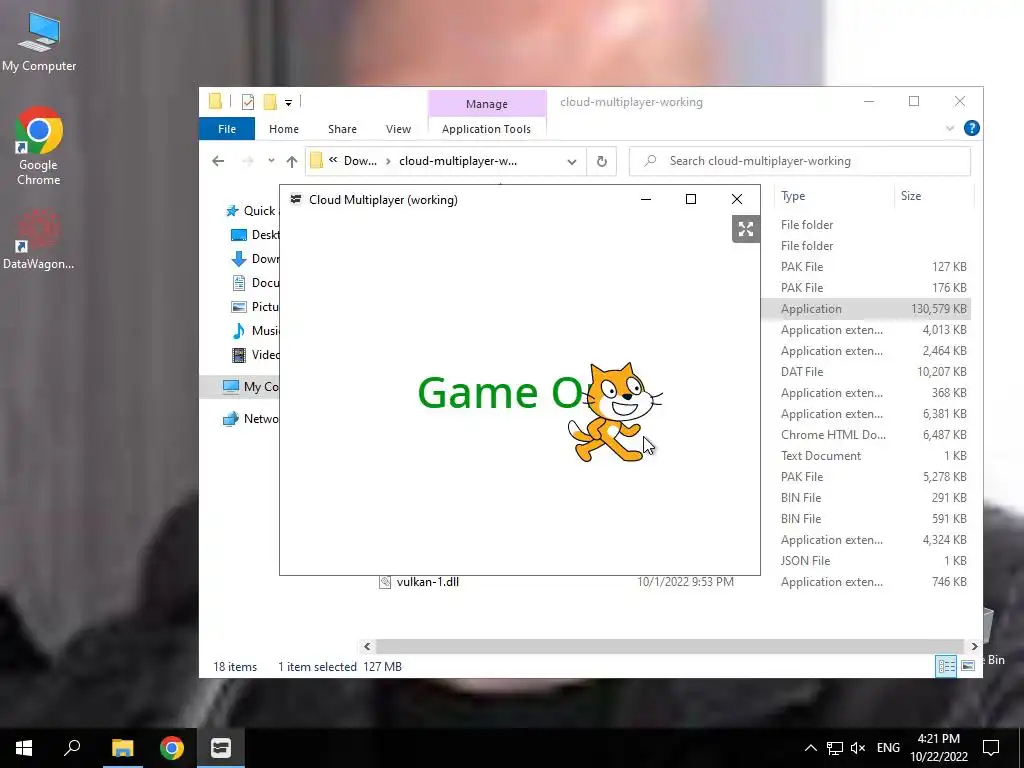The width and height of the screenshot is (1024, 768).
Task: Click the horizontal scrollbar track
Action: (x=671, y=647)
